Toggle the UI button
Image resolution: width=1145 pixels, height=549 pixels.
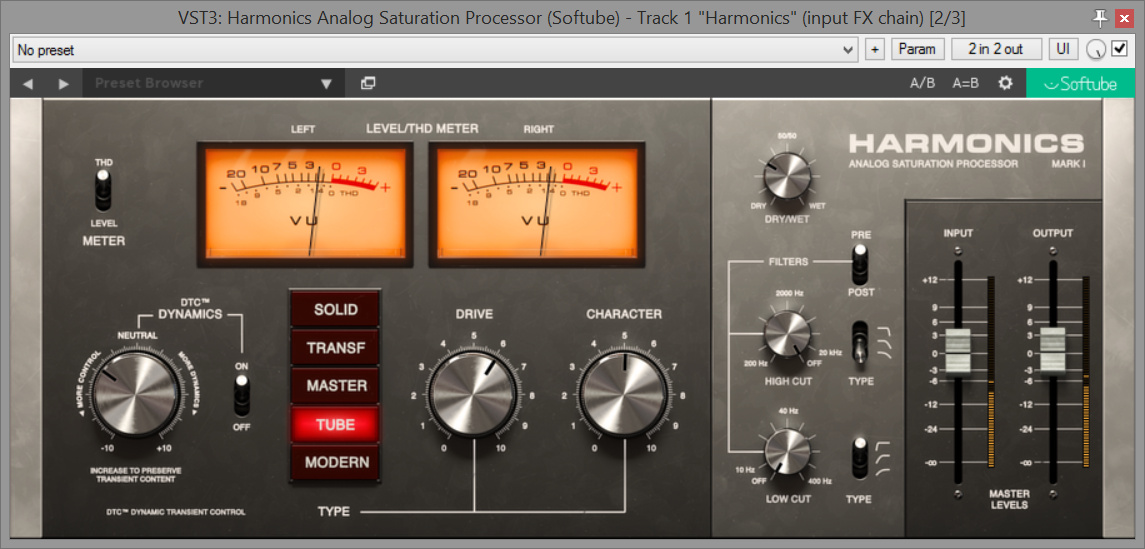coord(1063,50)
